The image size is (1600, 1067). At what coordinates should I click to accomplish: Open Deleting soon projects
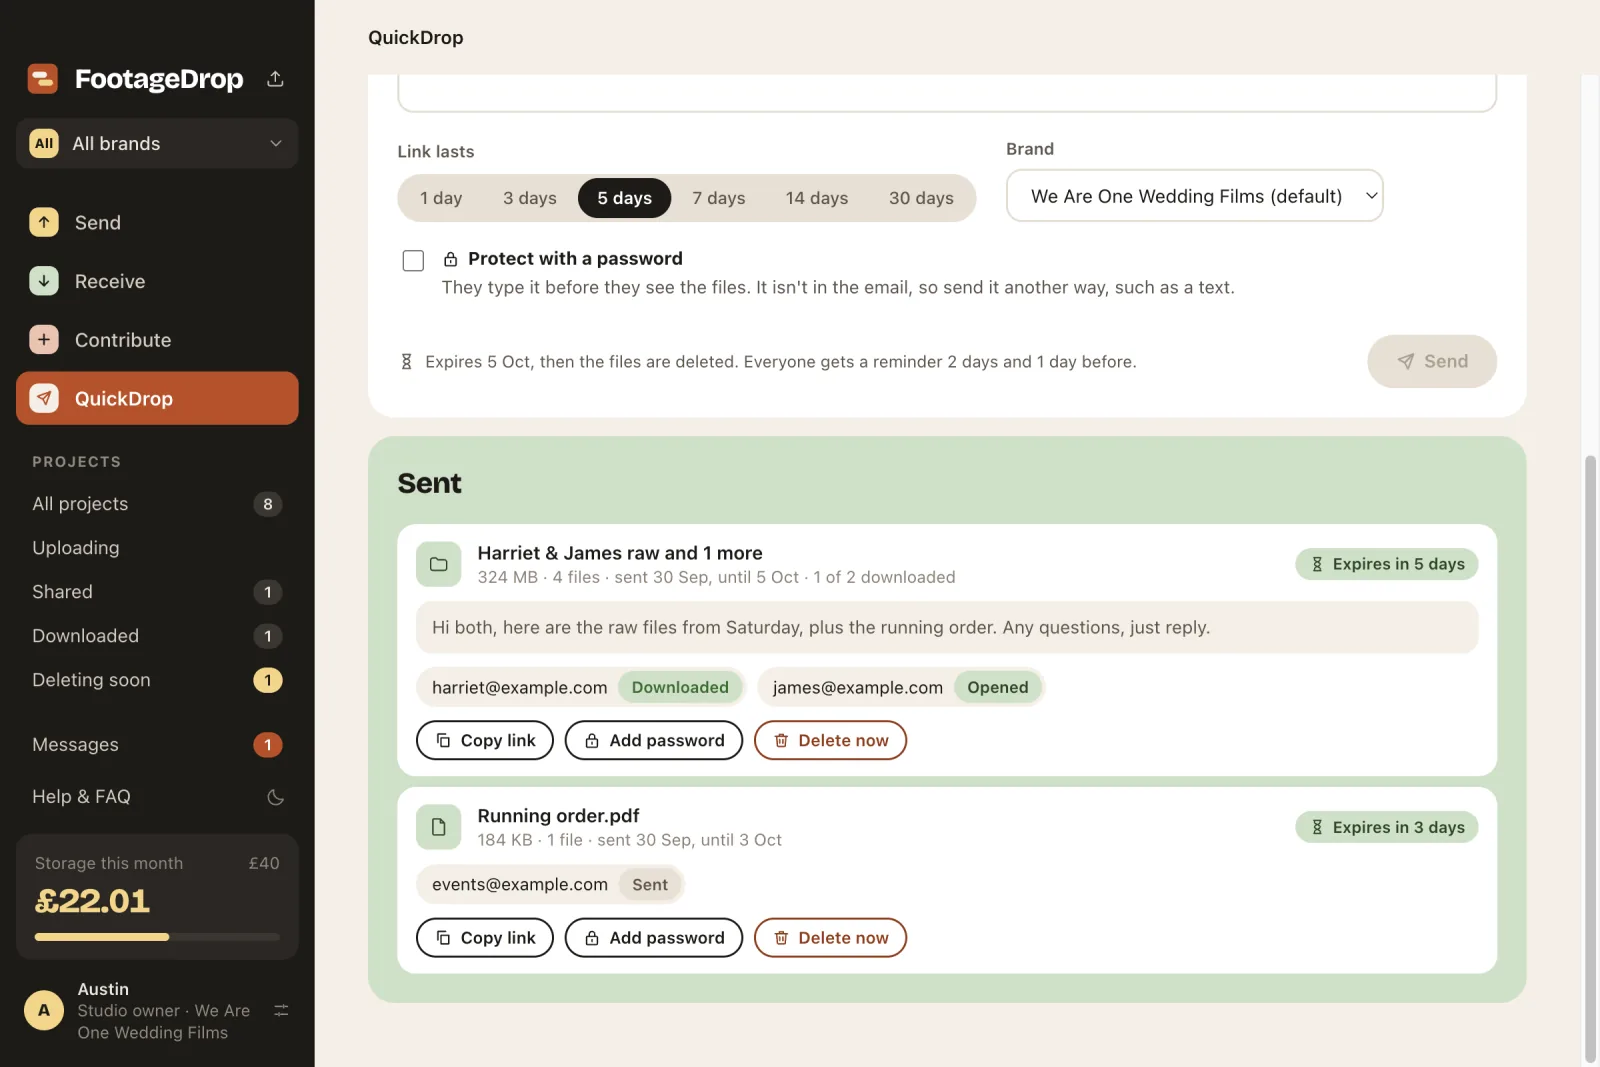click(157, 680)
